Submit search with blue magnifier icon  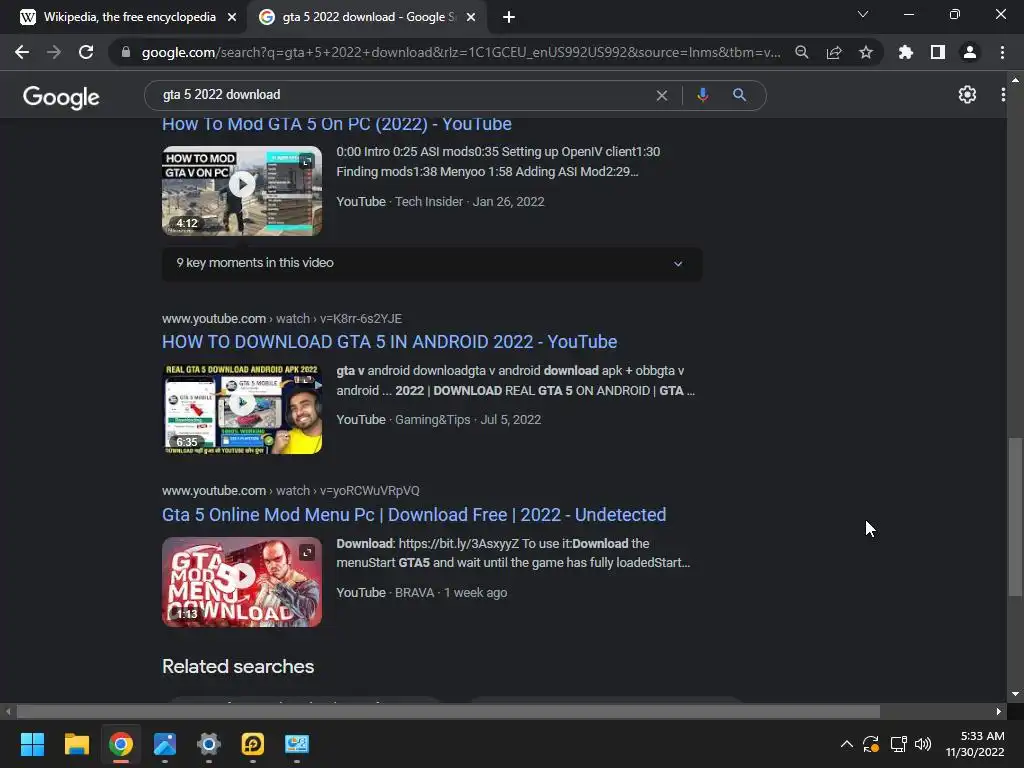pyautogui.click(x=739, y=95)
